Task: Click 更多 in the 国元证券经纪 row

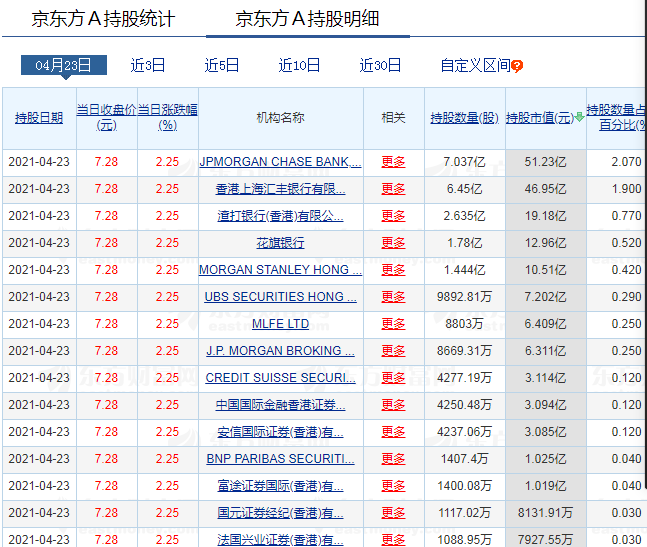Action: pyautogui.click(x=393, y=513)
